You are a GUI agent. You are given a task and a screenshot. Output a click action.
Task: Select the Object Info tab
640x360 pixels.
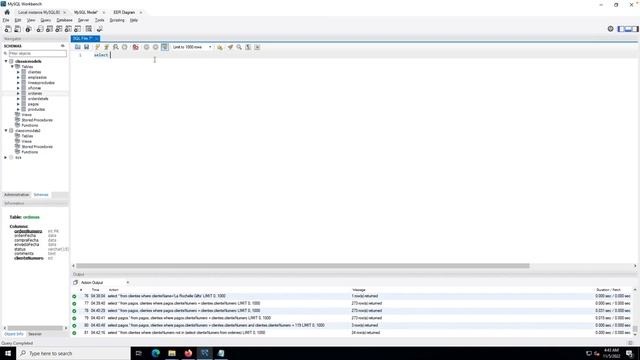(13, 334)
